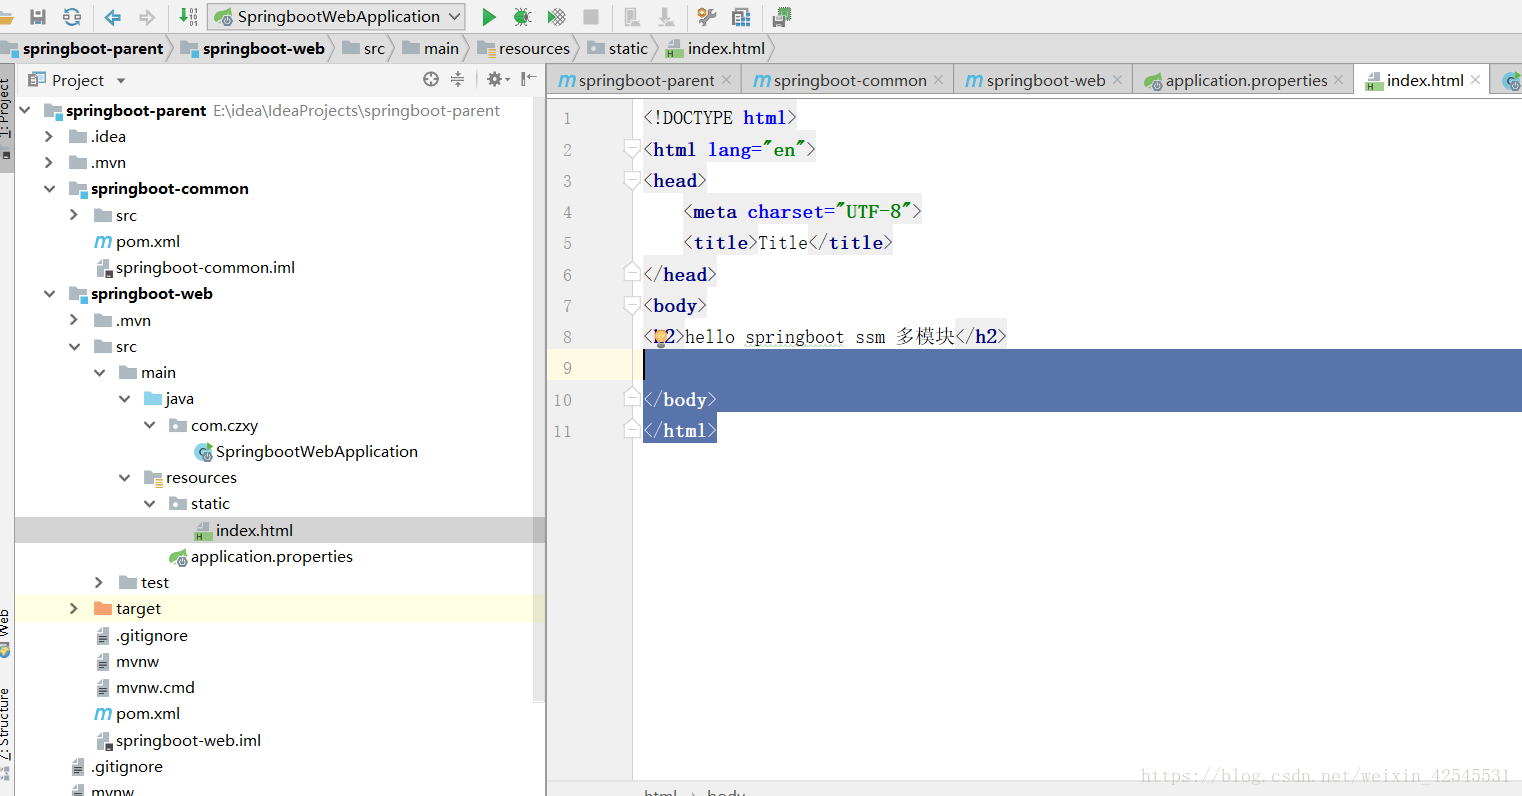Image resolution: width=1522 pixels, height=796 pixels.
Task: Fold the body tag on line 7
Action: coord(631,306)
